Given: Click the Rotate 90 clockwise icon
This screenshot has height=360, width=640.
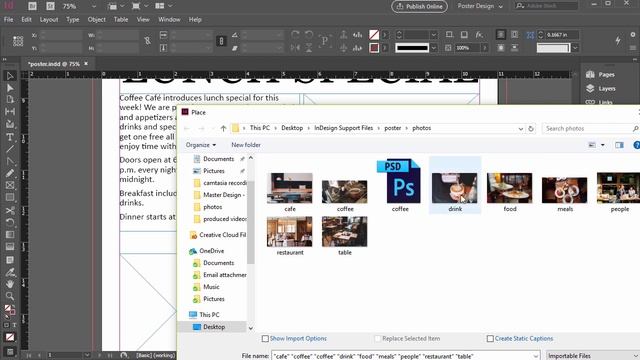Looking at the screenshot, I should click(295, 35).
